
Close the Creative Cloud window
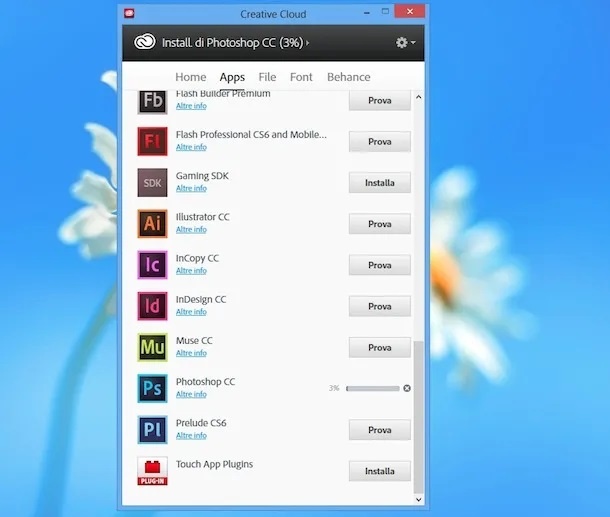pyautogui.click(x=410, y=12)
